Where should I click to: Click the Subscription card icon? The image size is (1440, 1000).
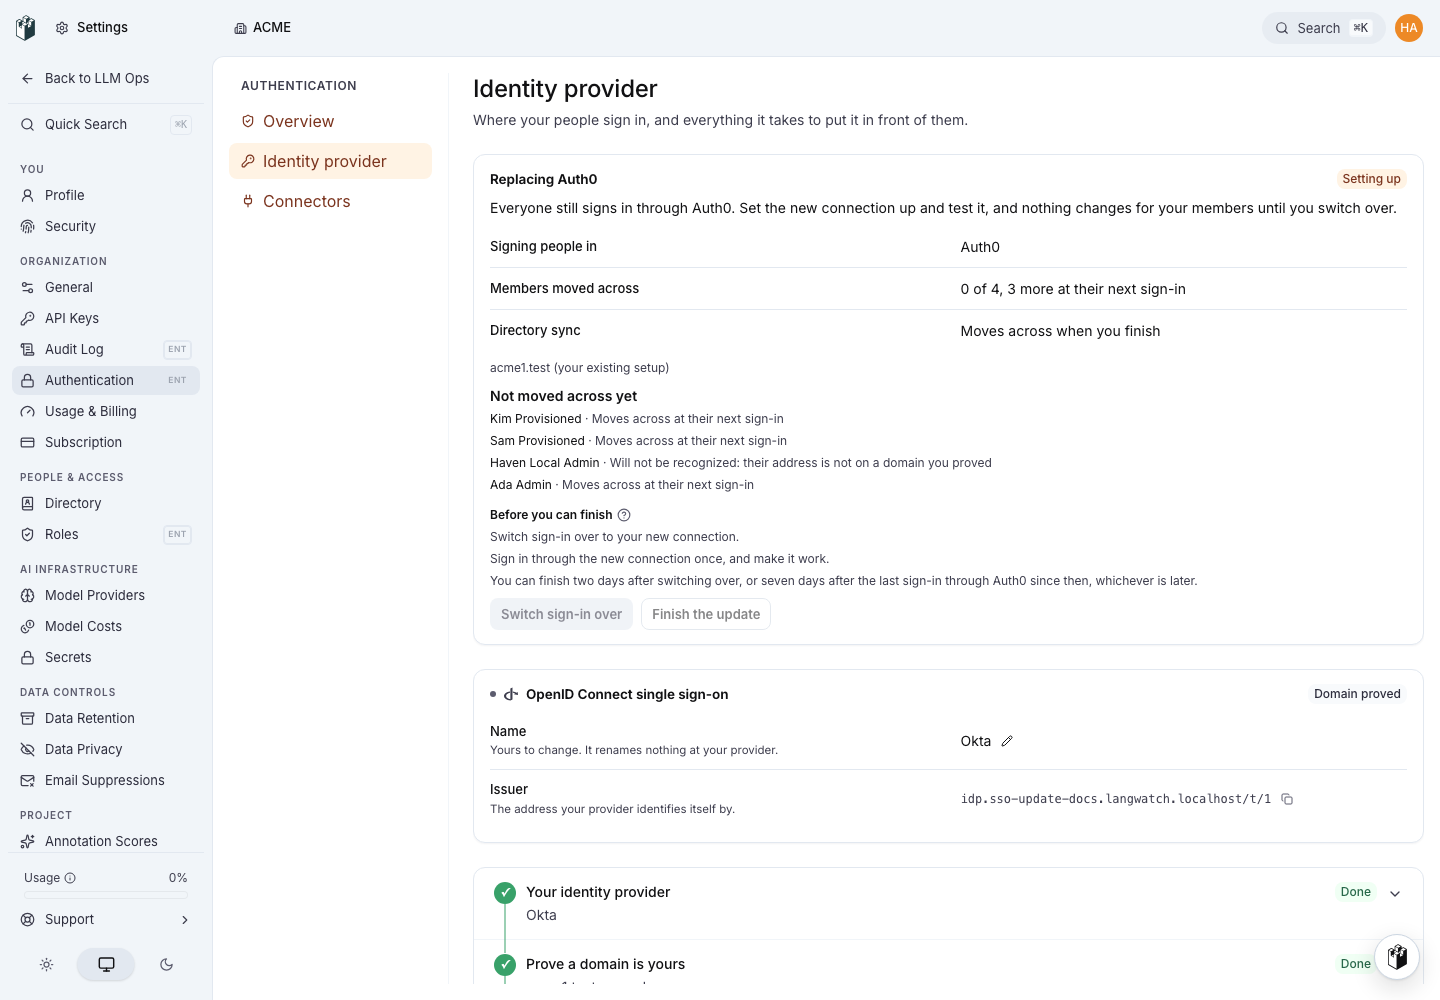[28, 443]
